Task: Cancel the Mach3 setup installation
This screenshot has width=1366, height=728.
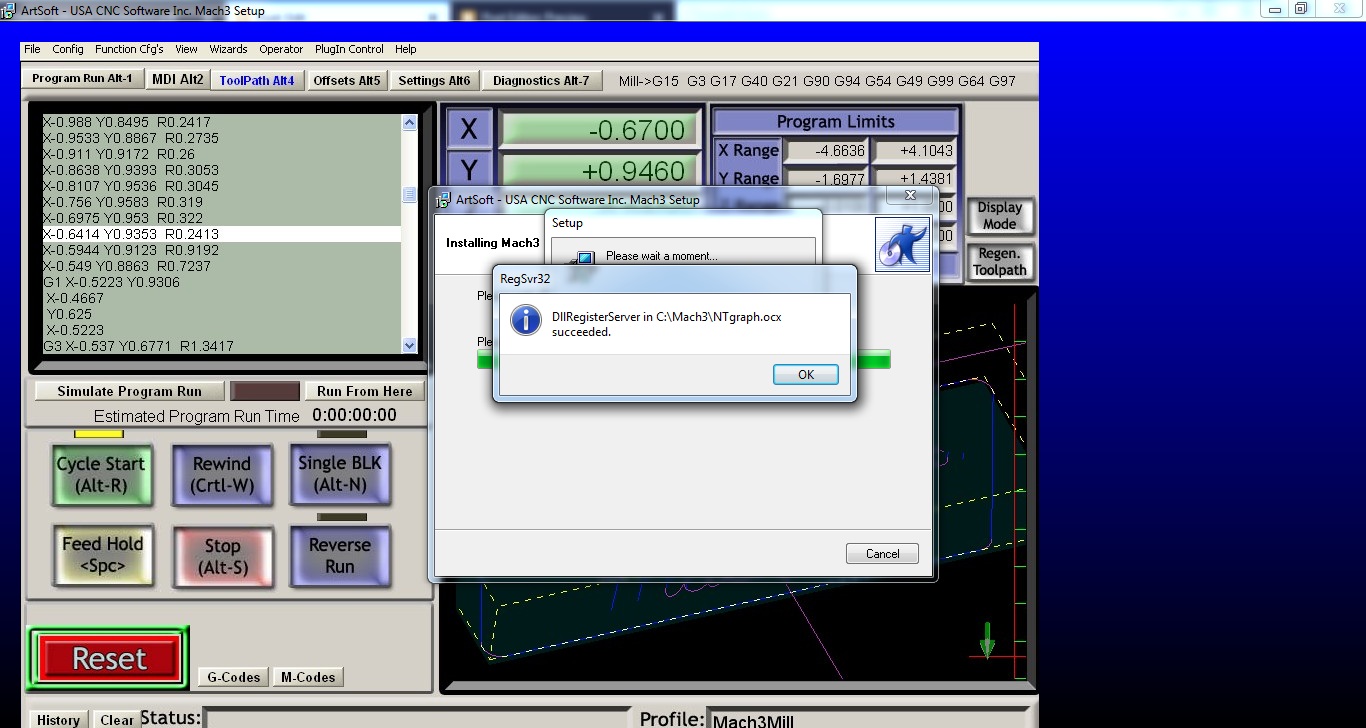Action: [881, 553]
